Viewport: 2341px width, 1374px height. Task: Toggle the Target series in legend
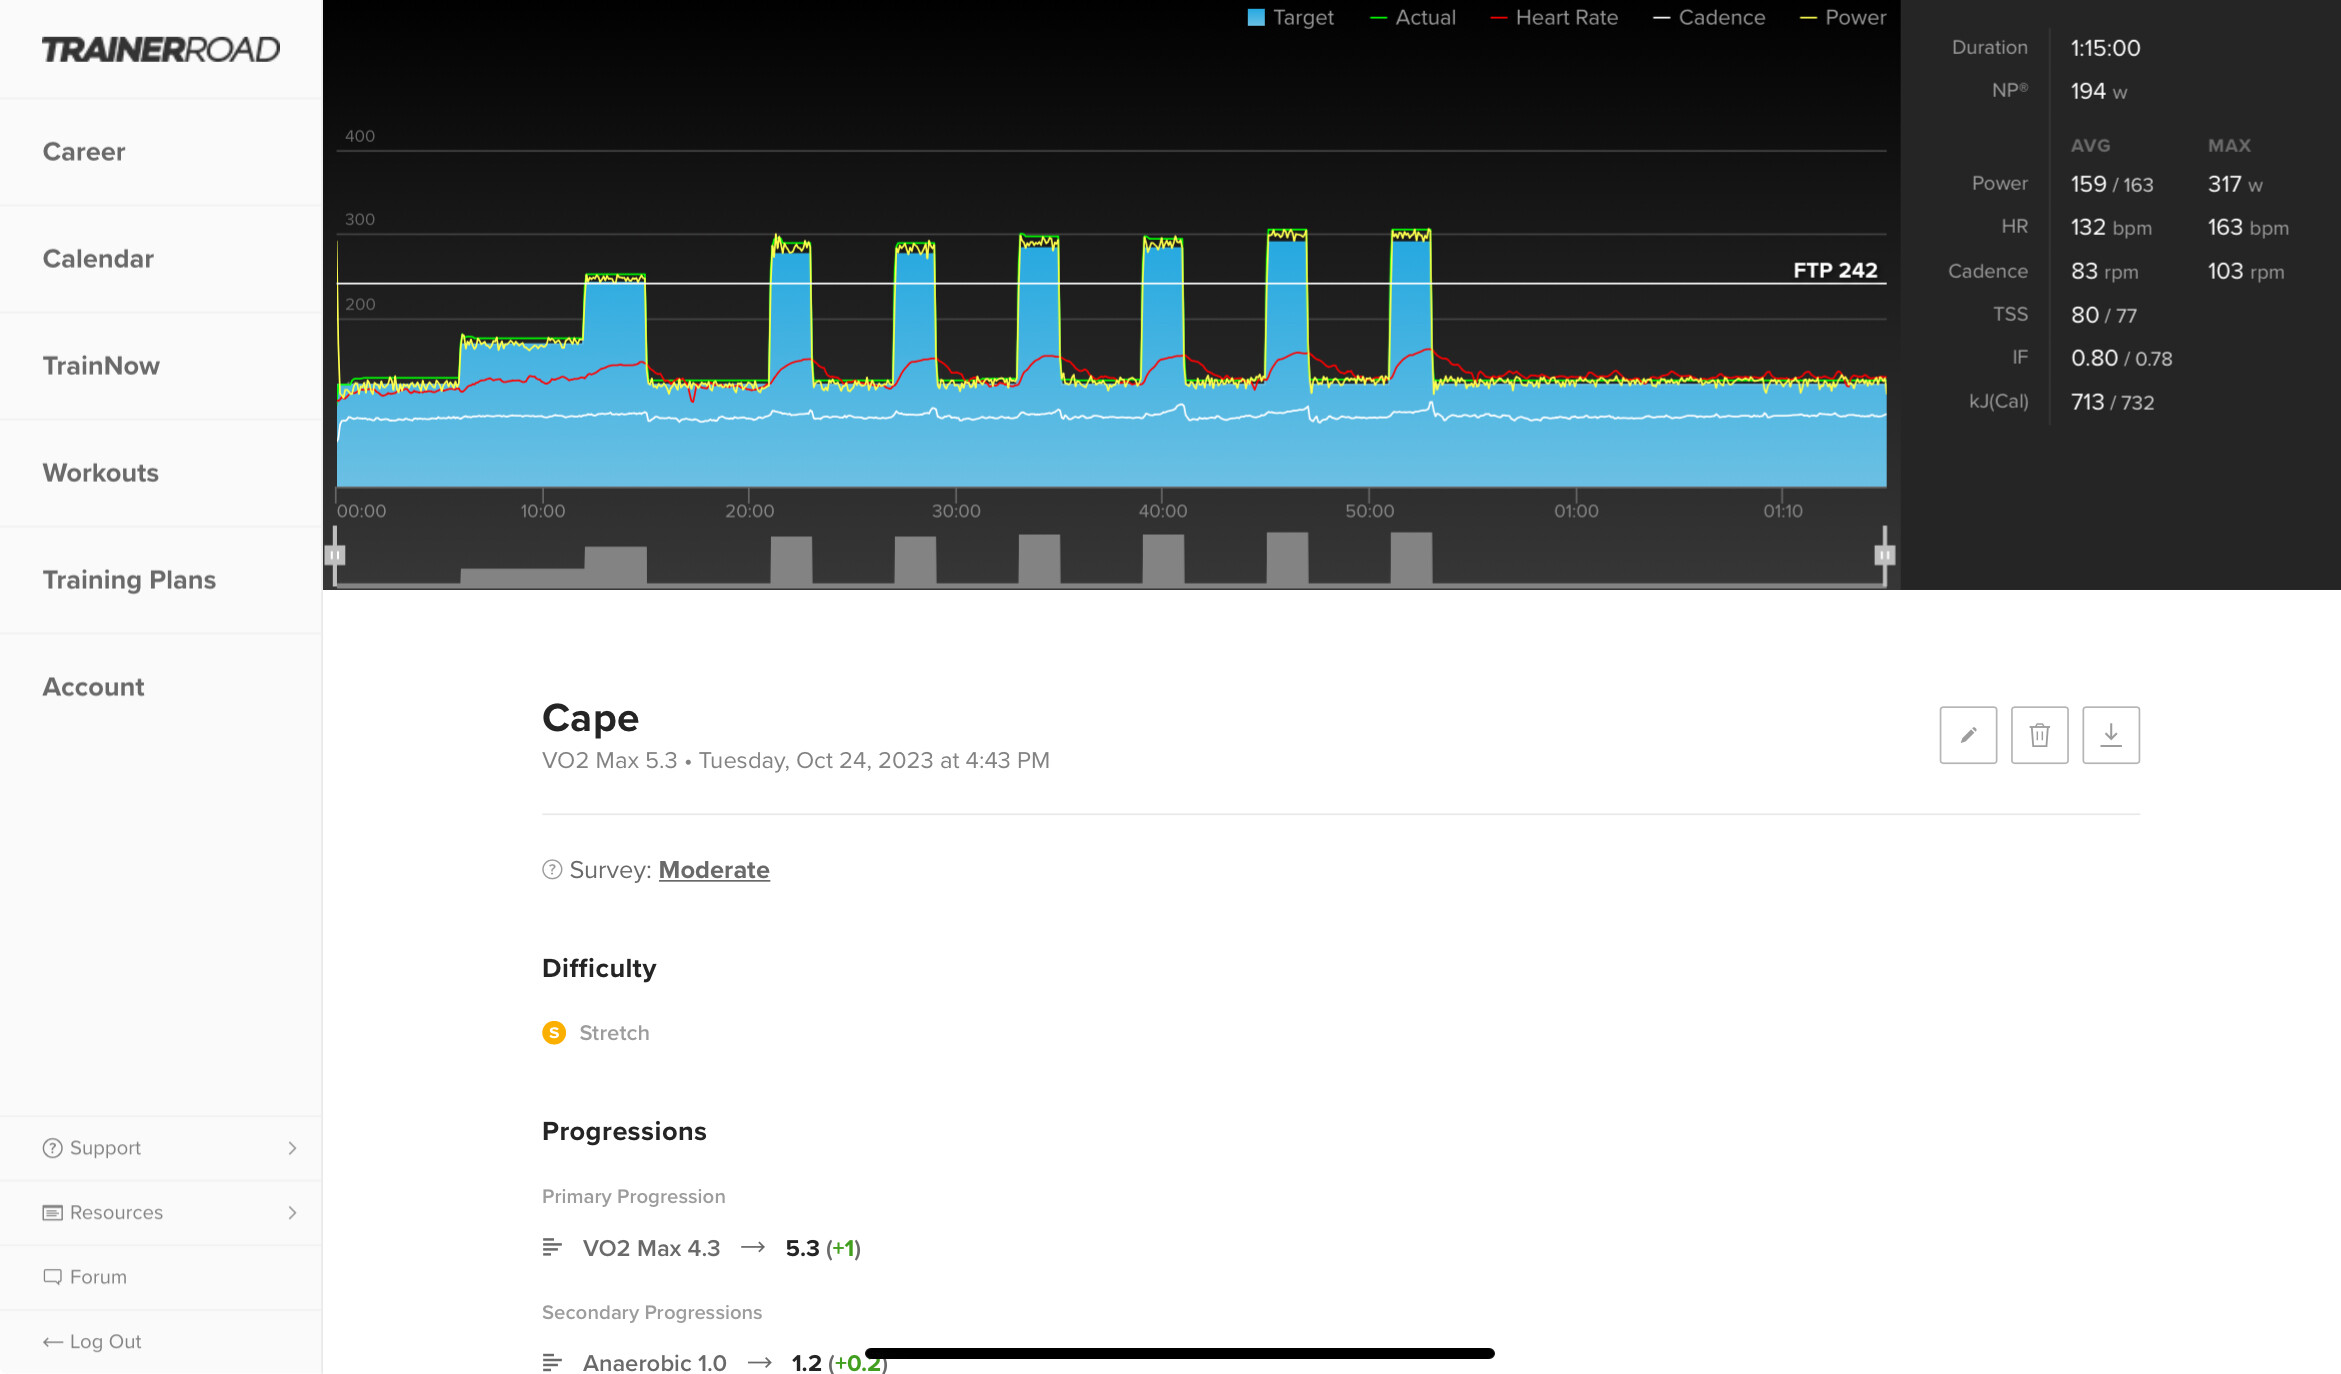click(x=1291, y=17)
